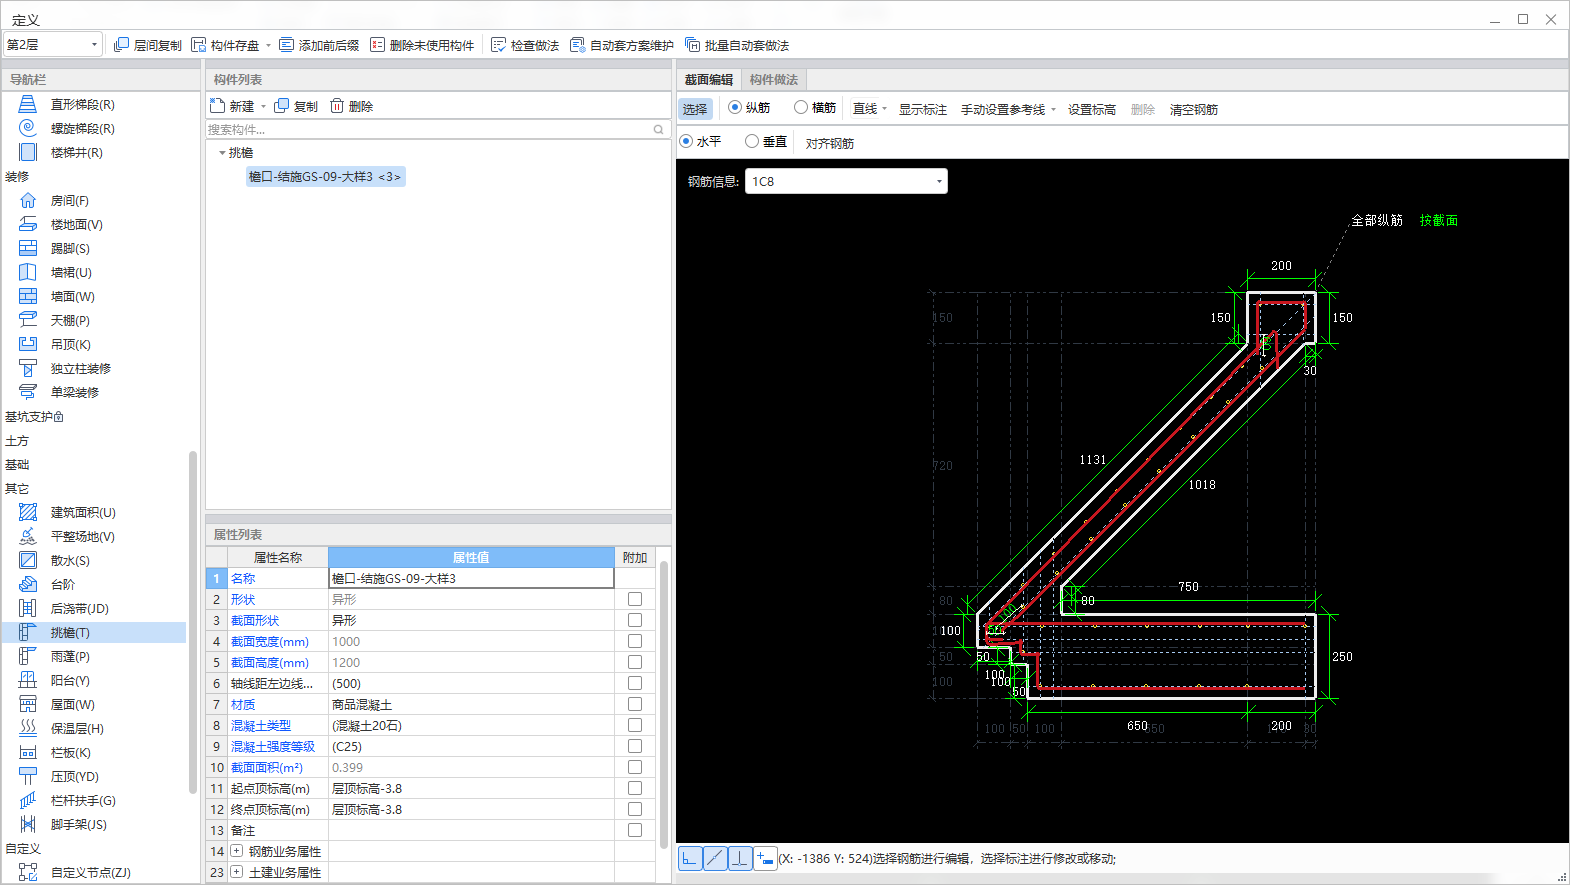Image resolution: width=1570 pixels, height=885 pixels.
Task: Select the 纵筋 radio button
Action: (x=735, y=107)
